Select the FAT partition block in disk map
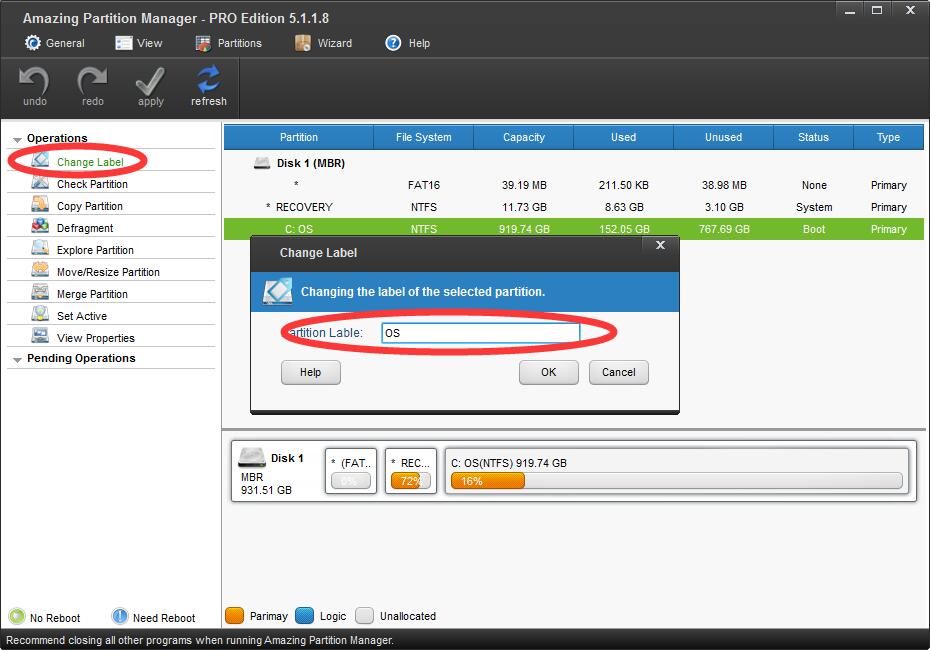This screenshot has width=930, height=650. coord(351,471)
